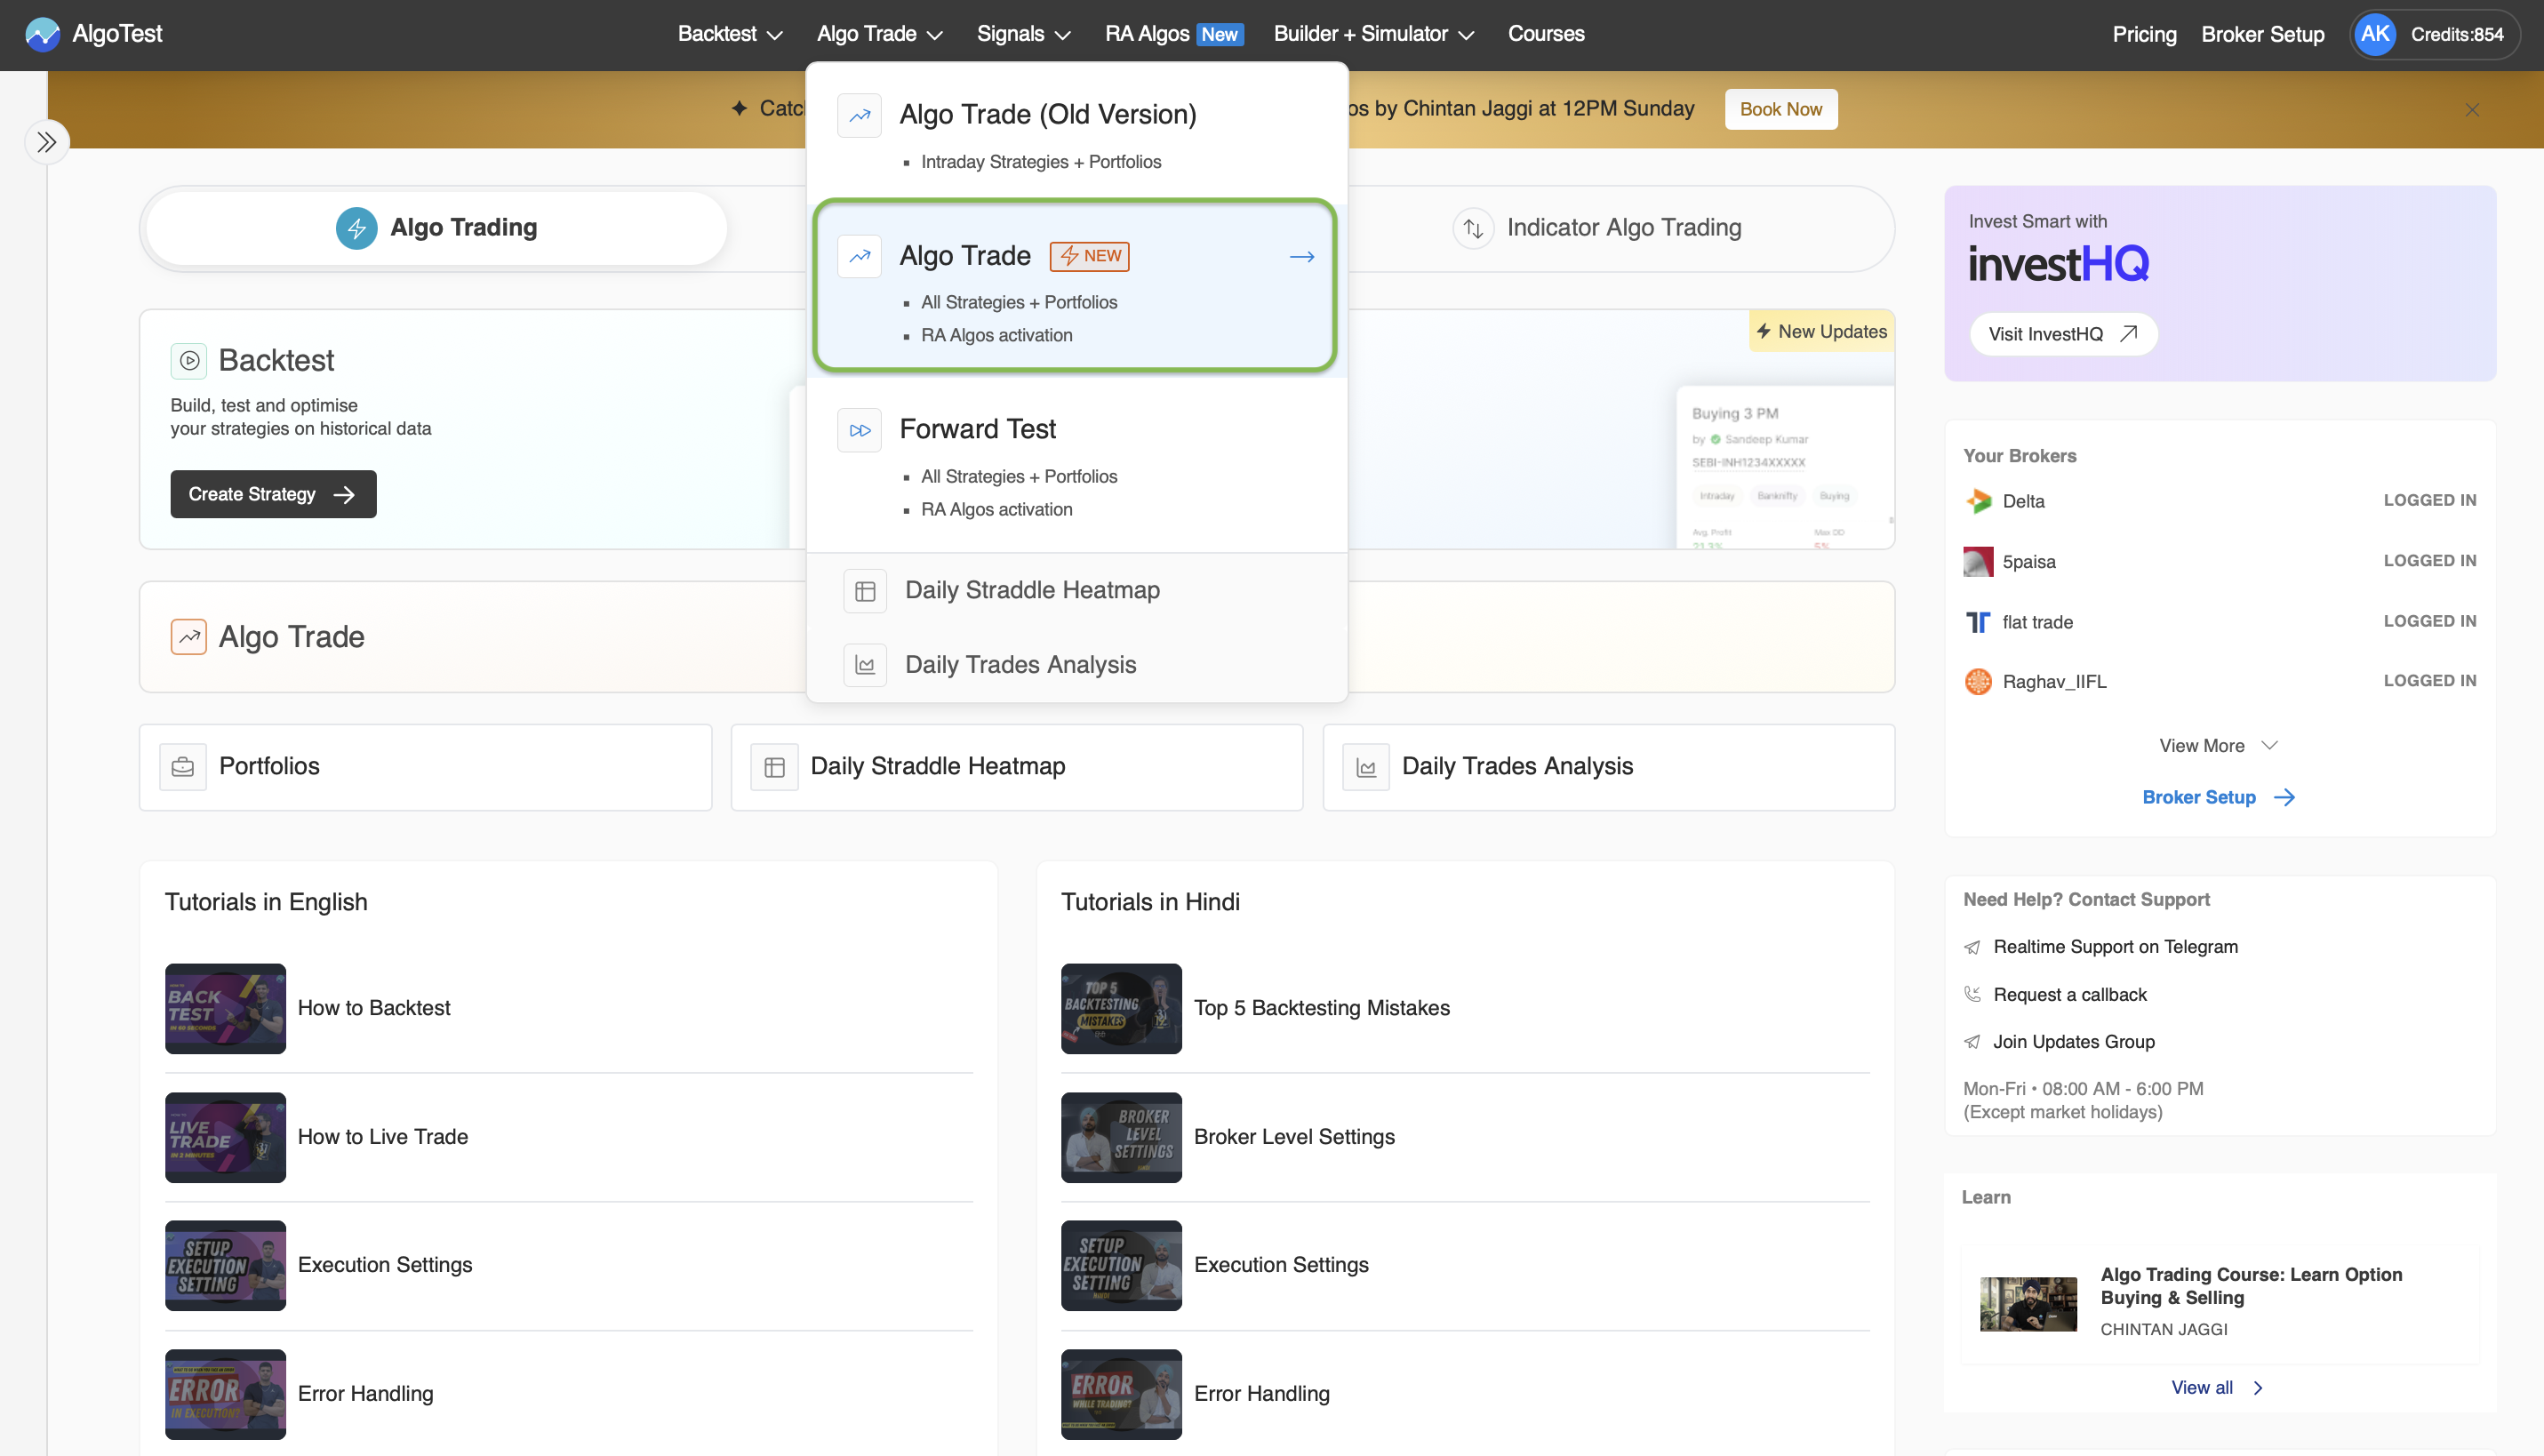Click the Forward Test fast-forward icon
Viewport: 2544px width, 1456px height.
click(x=859, y=430)
